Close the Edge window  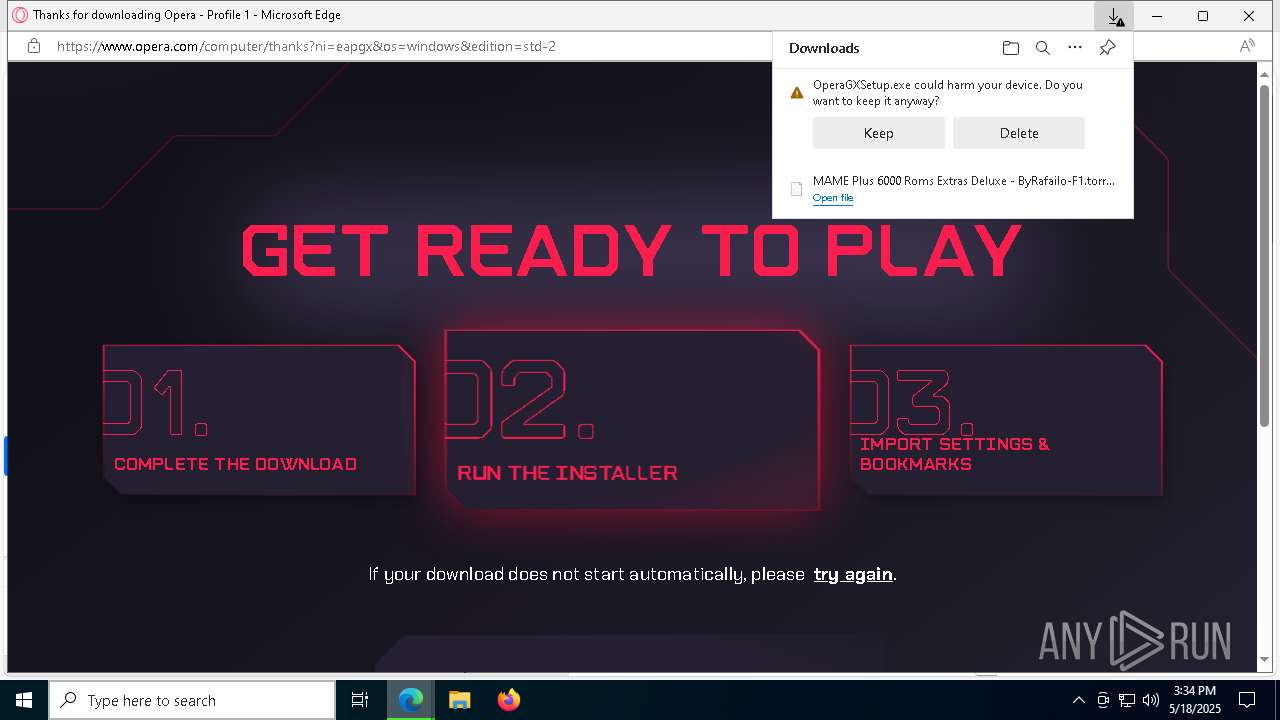pos(1249,16)
